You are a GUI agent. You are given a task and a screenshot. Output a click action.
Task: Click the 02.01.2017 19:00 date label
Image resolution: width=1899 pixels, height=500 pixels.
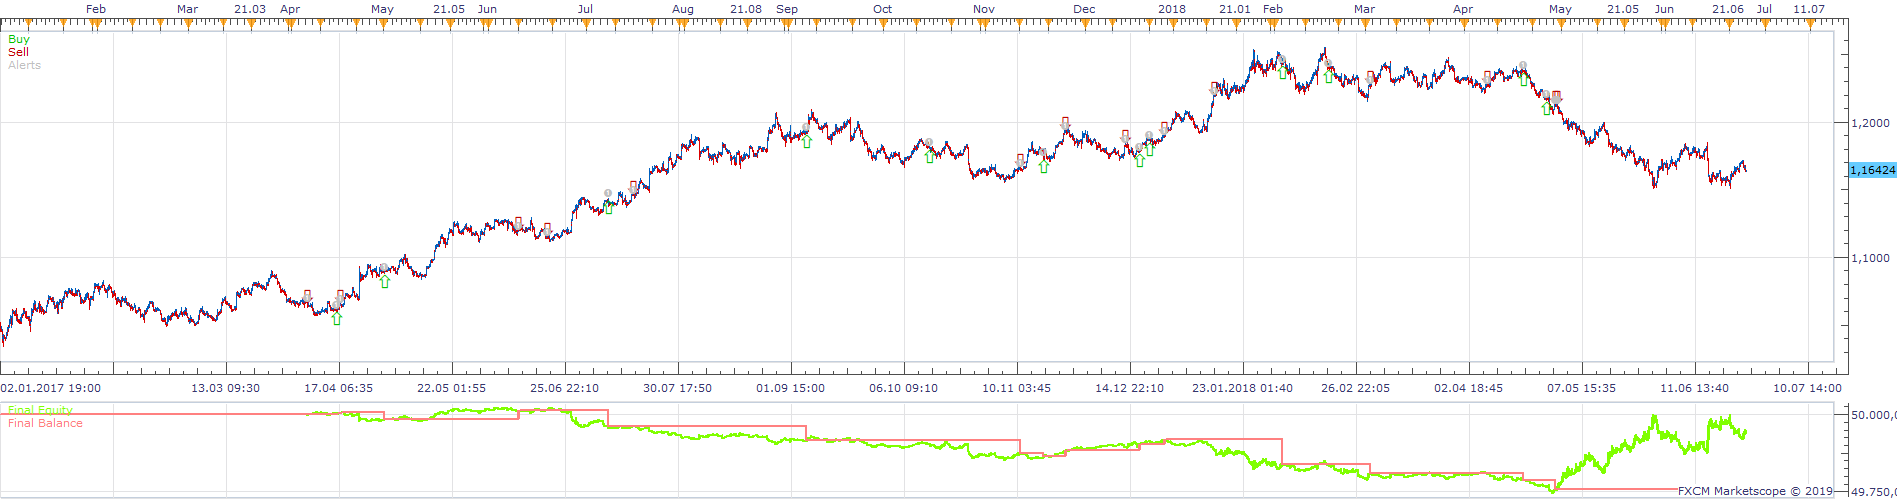[50, 388]
